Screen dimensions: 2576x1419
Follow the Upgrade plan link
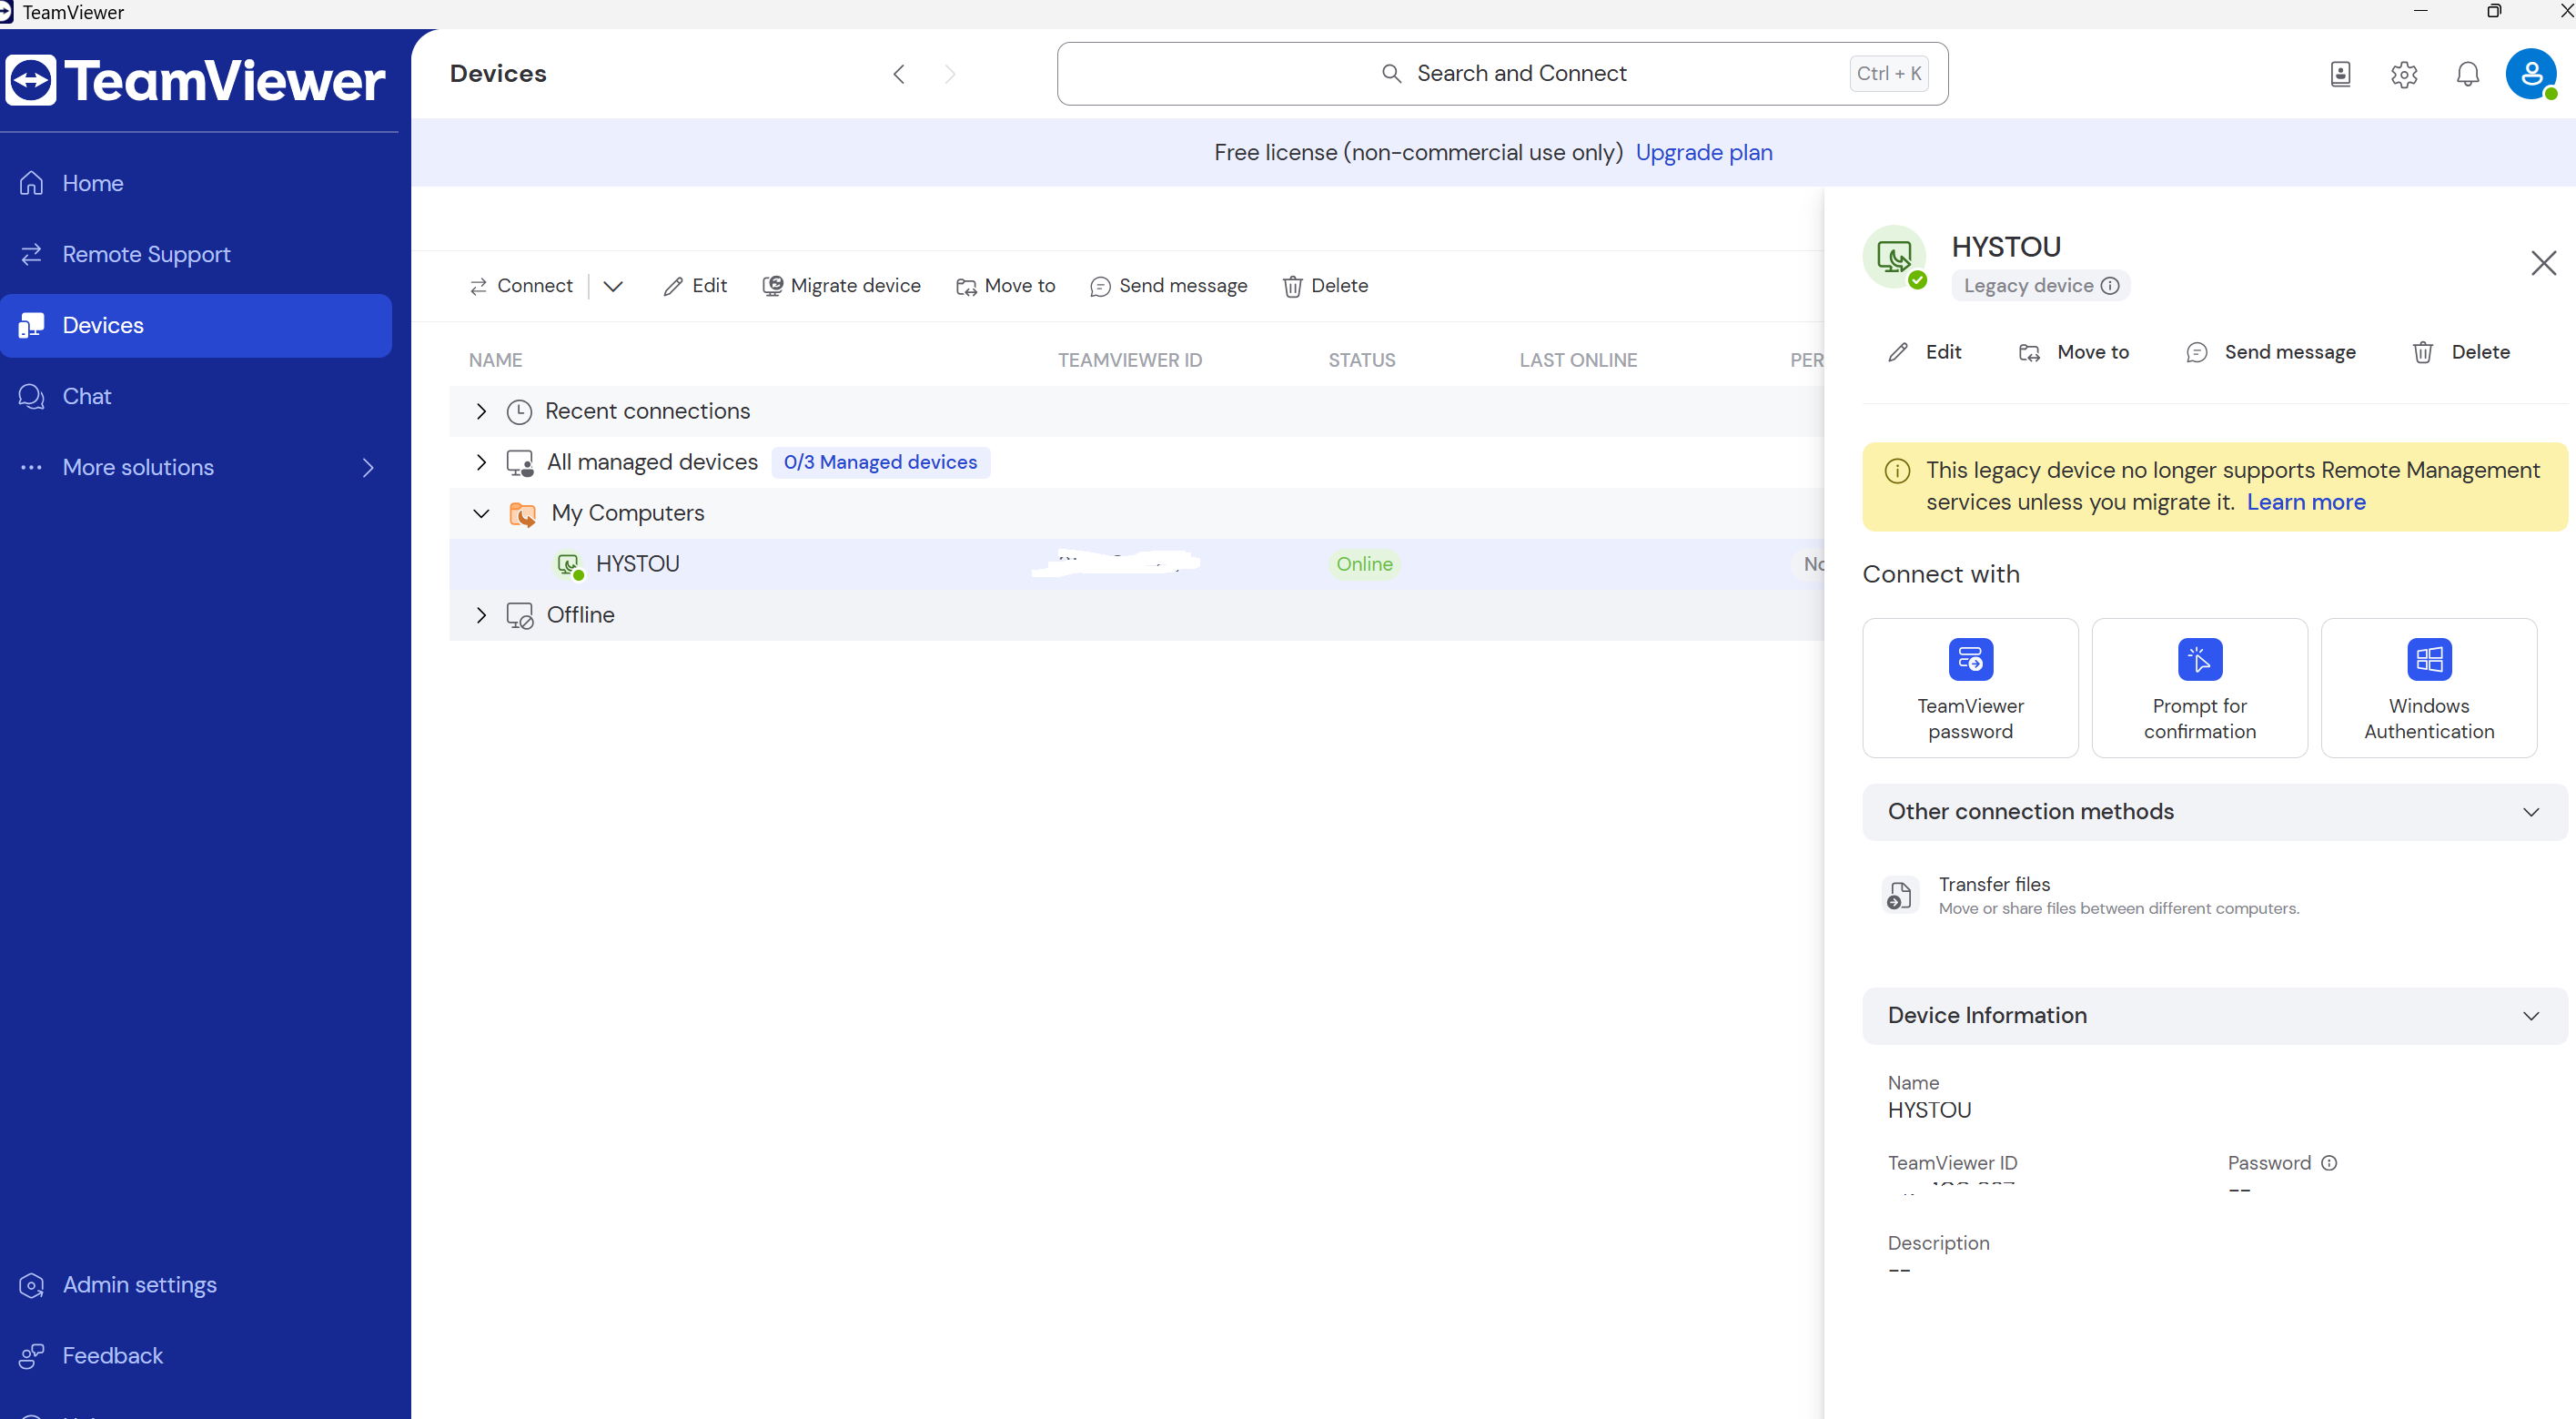coord(1704,152)
